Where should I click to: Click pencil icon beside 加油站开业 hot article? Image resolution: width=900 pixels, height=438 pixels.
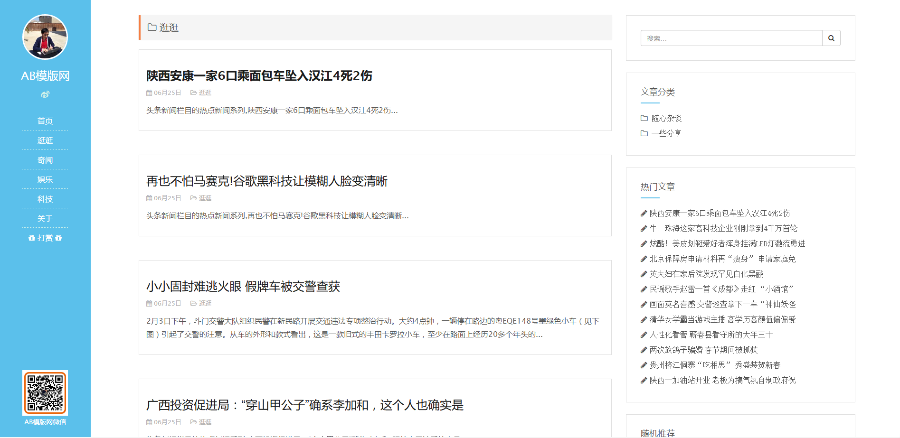[644, 380]
